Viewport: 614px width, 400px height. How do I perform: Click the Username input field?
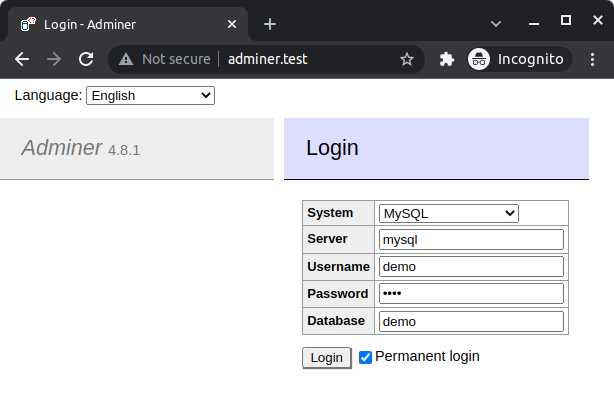[471, 266]
